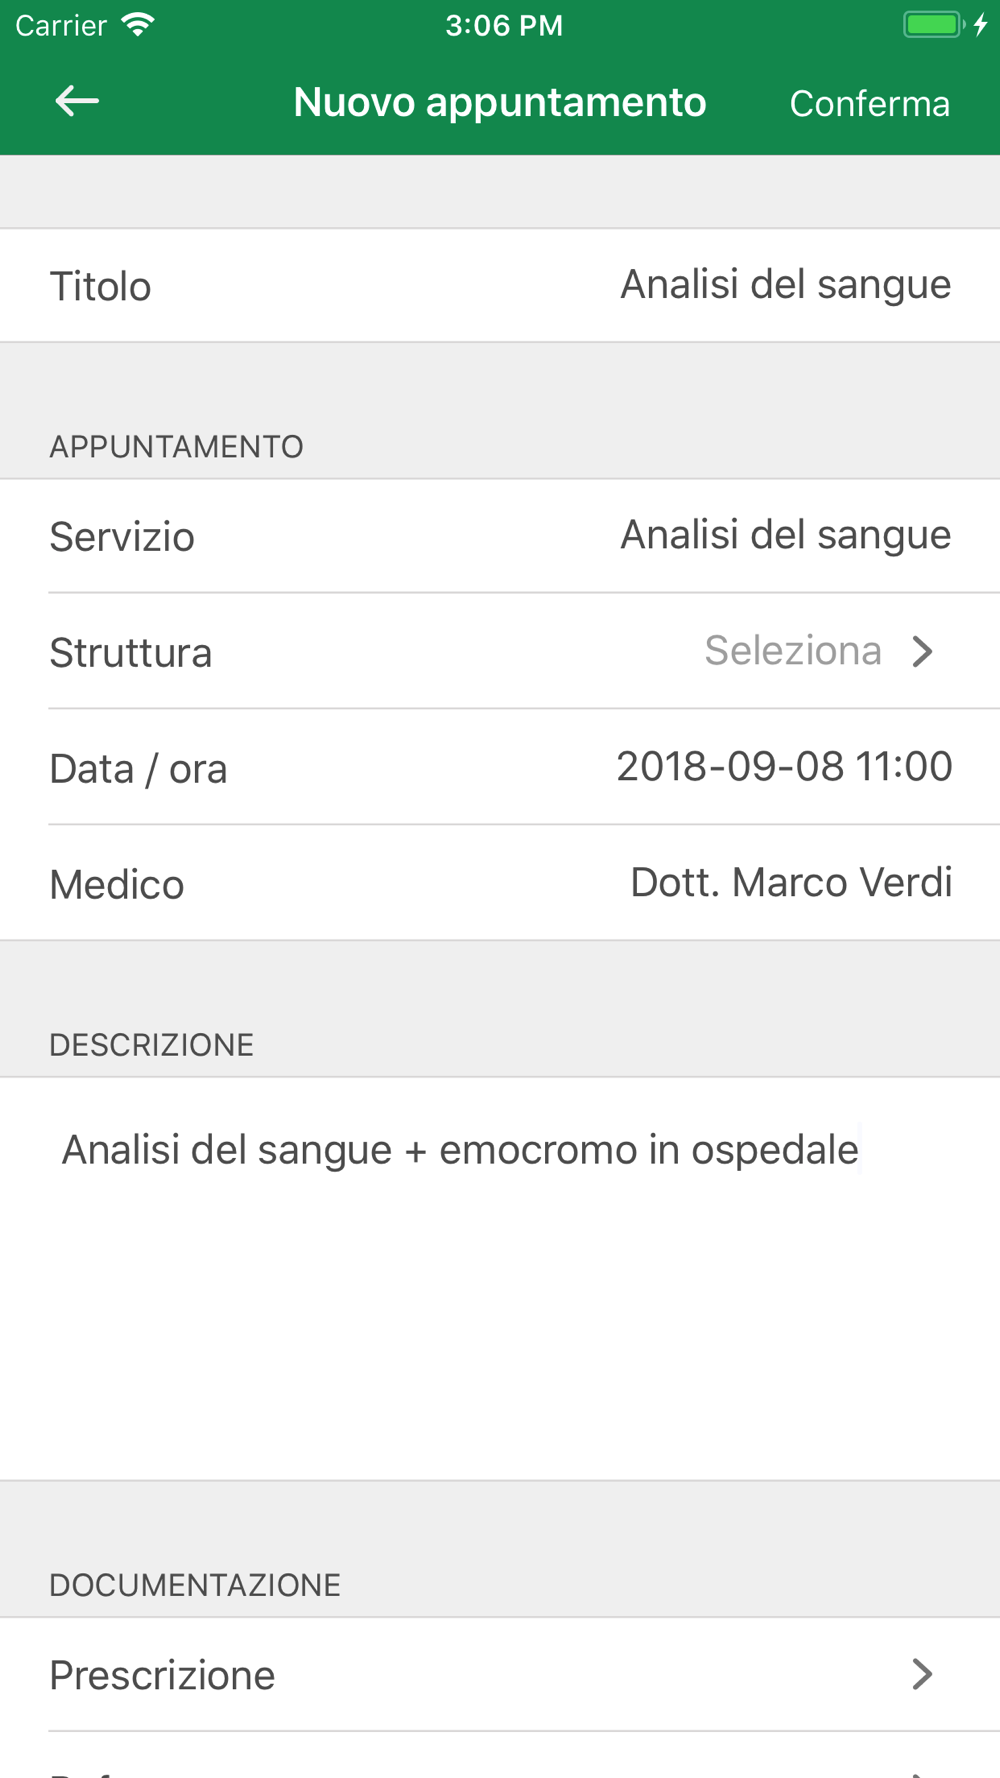Change the Data / ora value
This screenshot has height=1778, width=1000.
(x=784, y=767)
